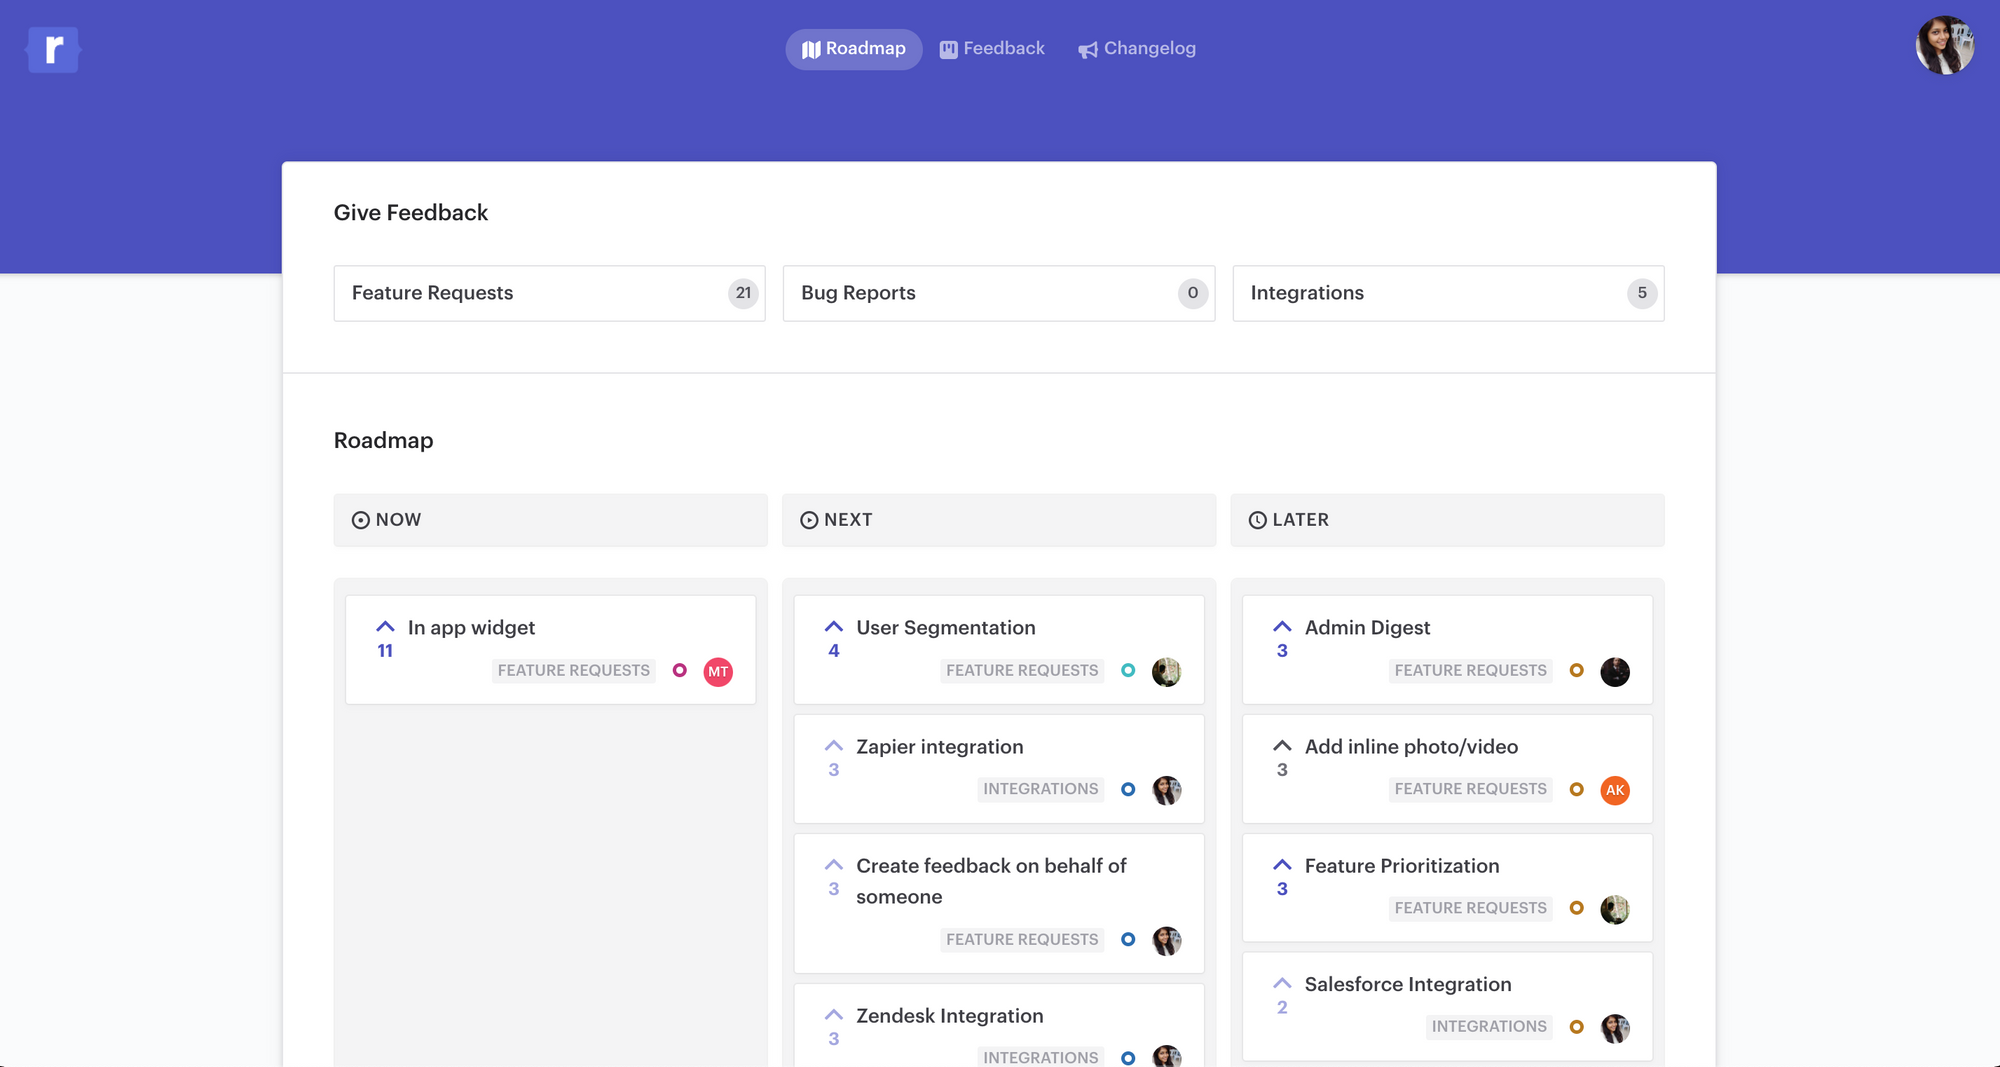This screenshot has width=2000, height=1067.
Task: Open the In app widget post
Action: (x=471, y=628)
